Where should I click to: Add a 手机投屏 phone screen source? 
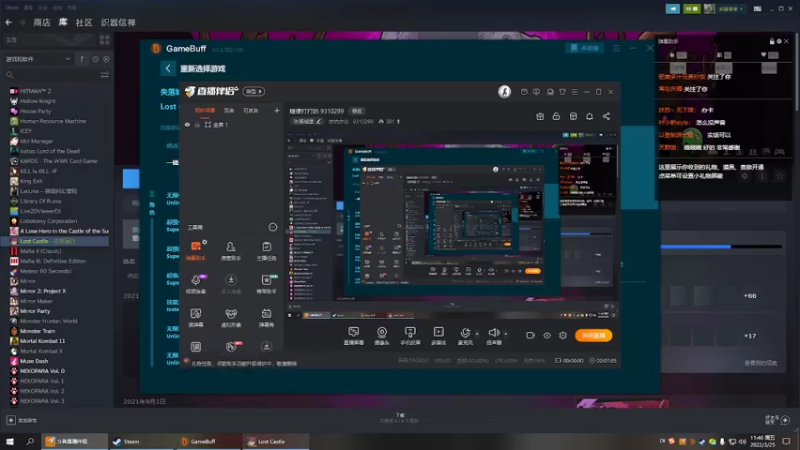(410, 335)
